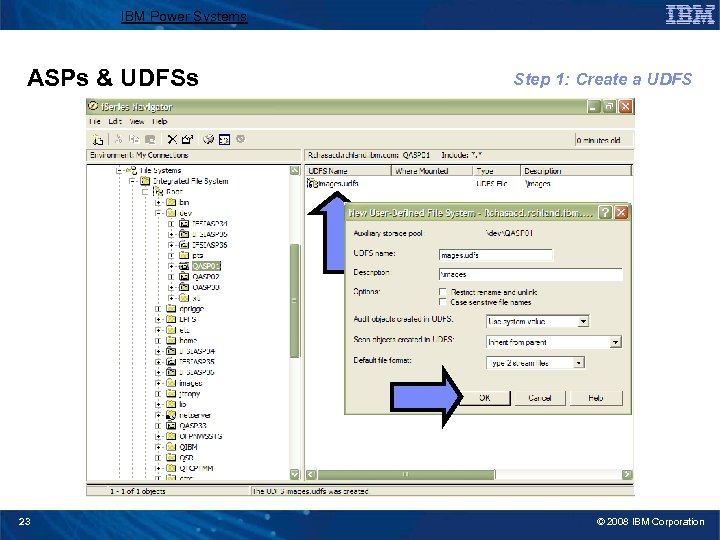Screen dimensions: 720x540
Task: Collapse the File Systems tree node
Action: point(119,170)
